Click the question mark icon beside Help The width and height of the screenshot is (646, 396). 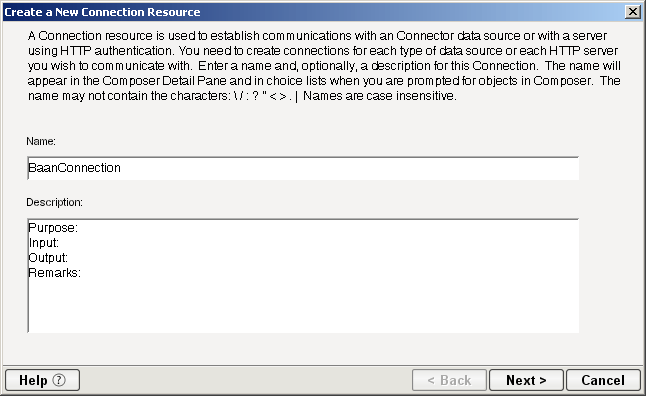click(59, 380)
